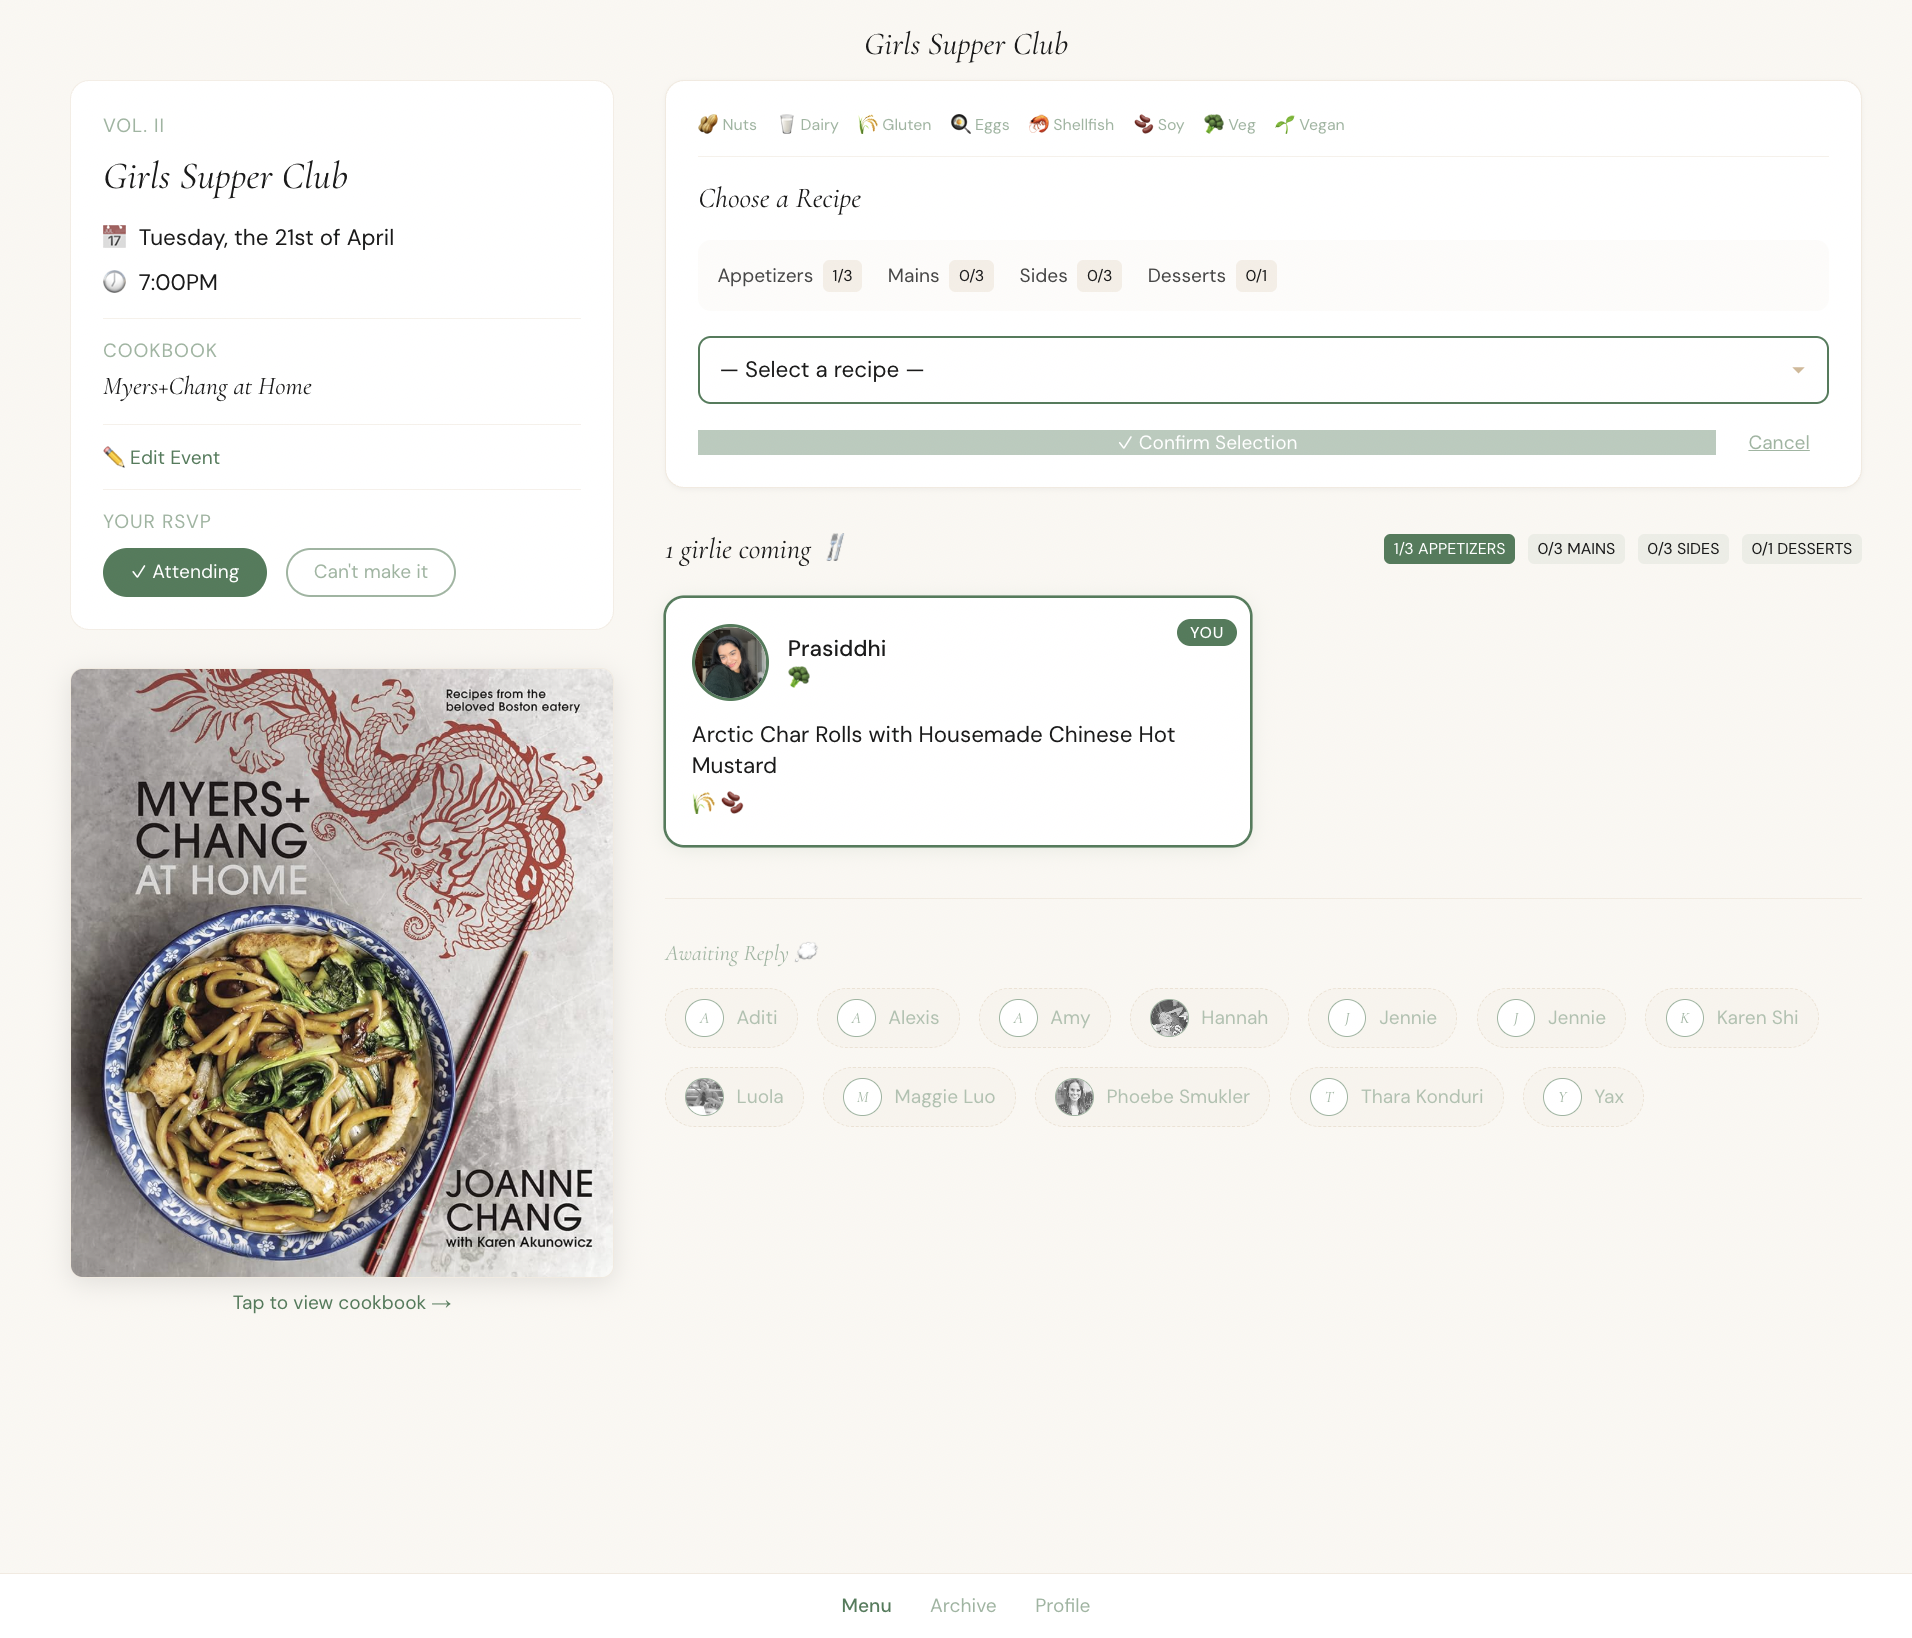Open the Archive page from bottom navigation
The height and width of the screenshot is (1638, 1912).
[962, 1605]
